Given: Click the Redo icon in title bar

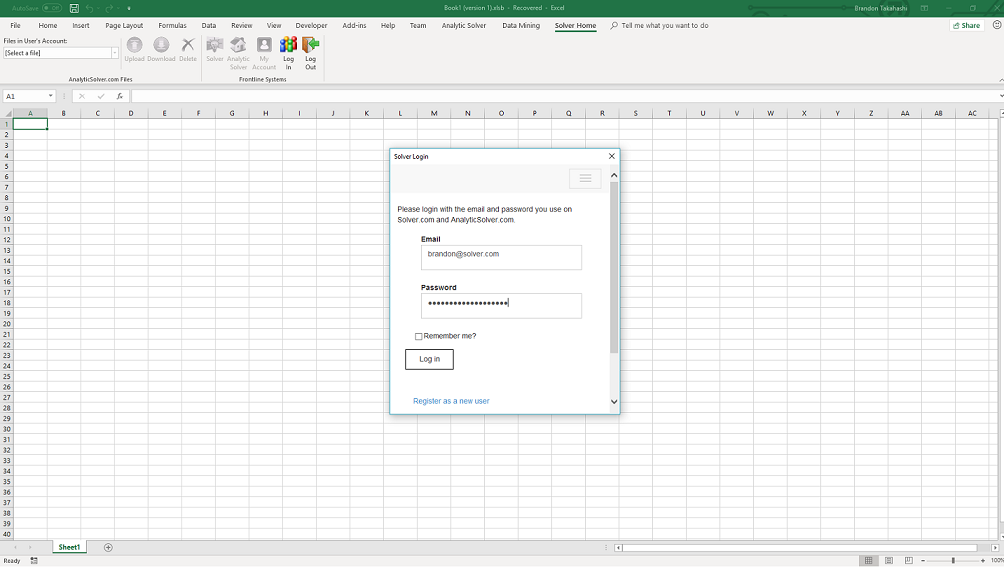Looking at the screenshot, I should click(109, 8).
